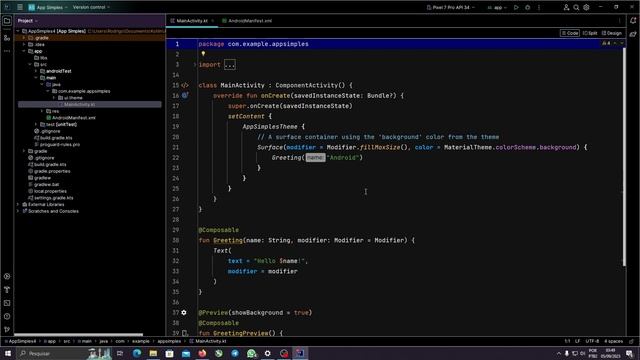This screenshot has width=640, height=360.
Task: Select settings.gradle.kts file
Action: pos(51,198)
